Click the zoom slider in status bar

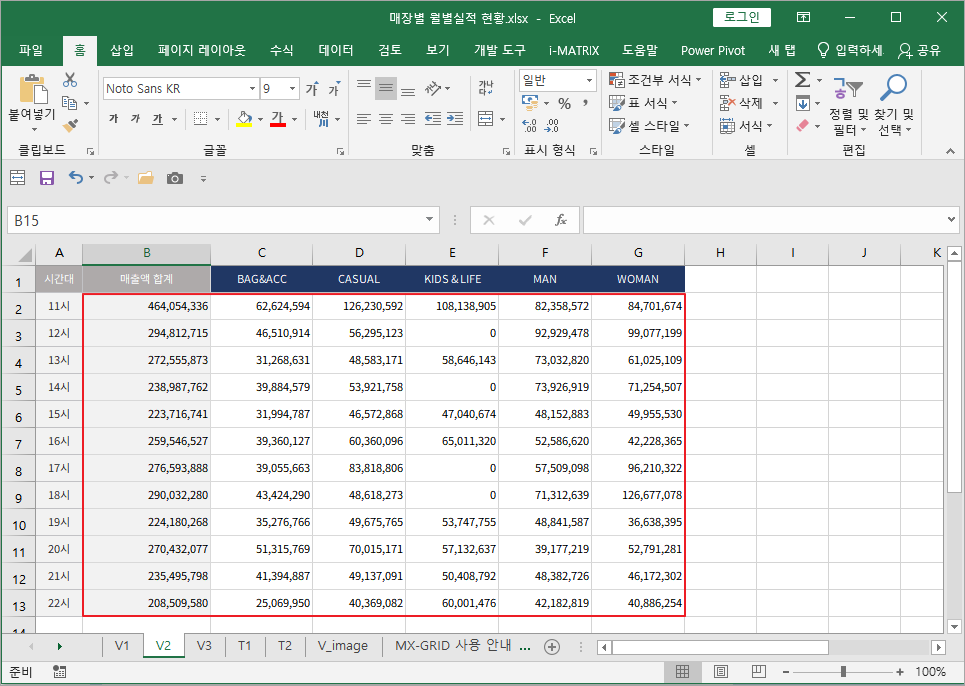(844, 672)
